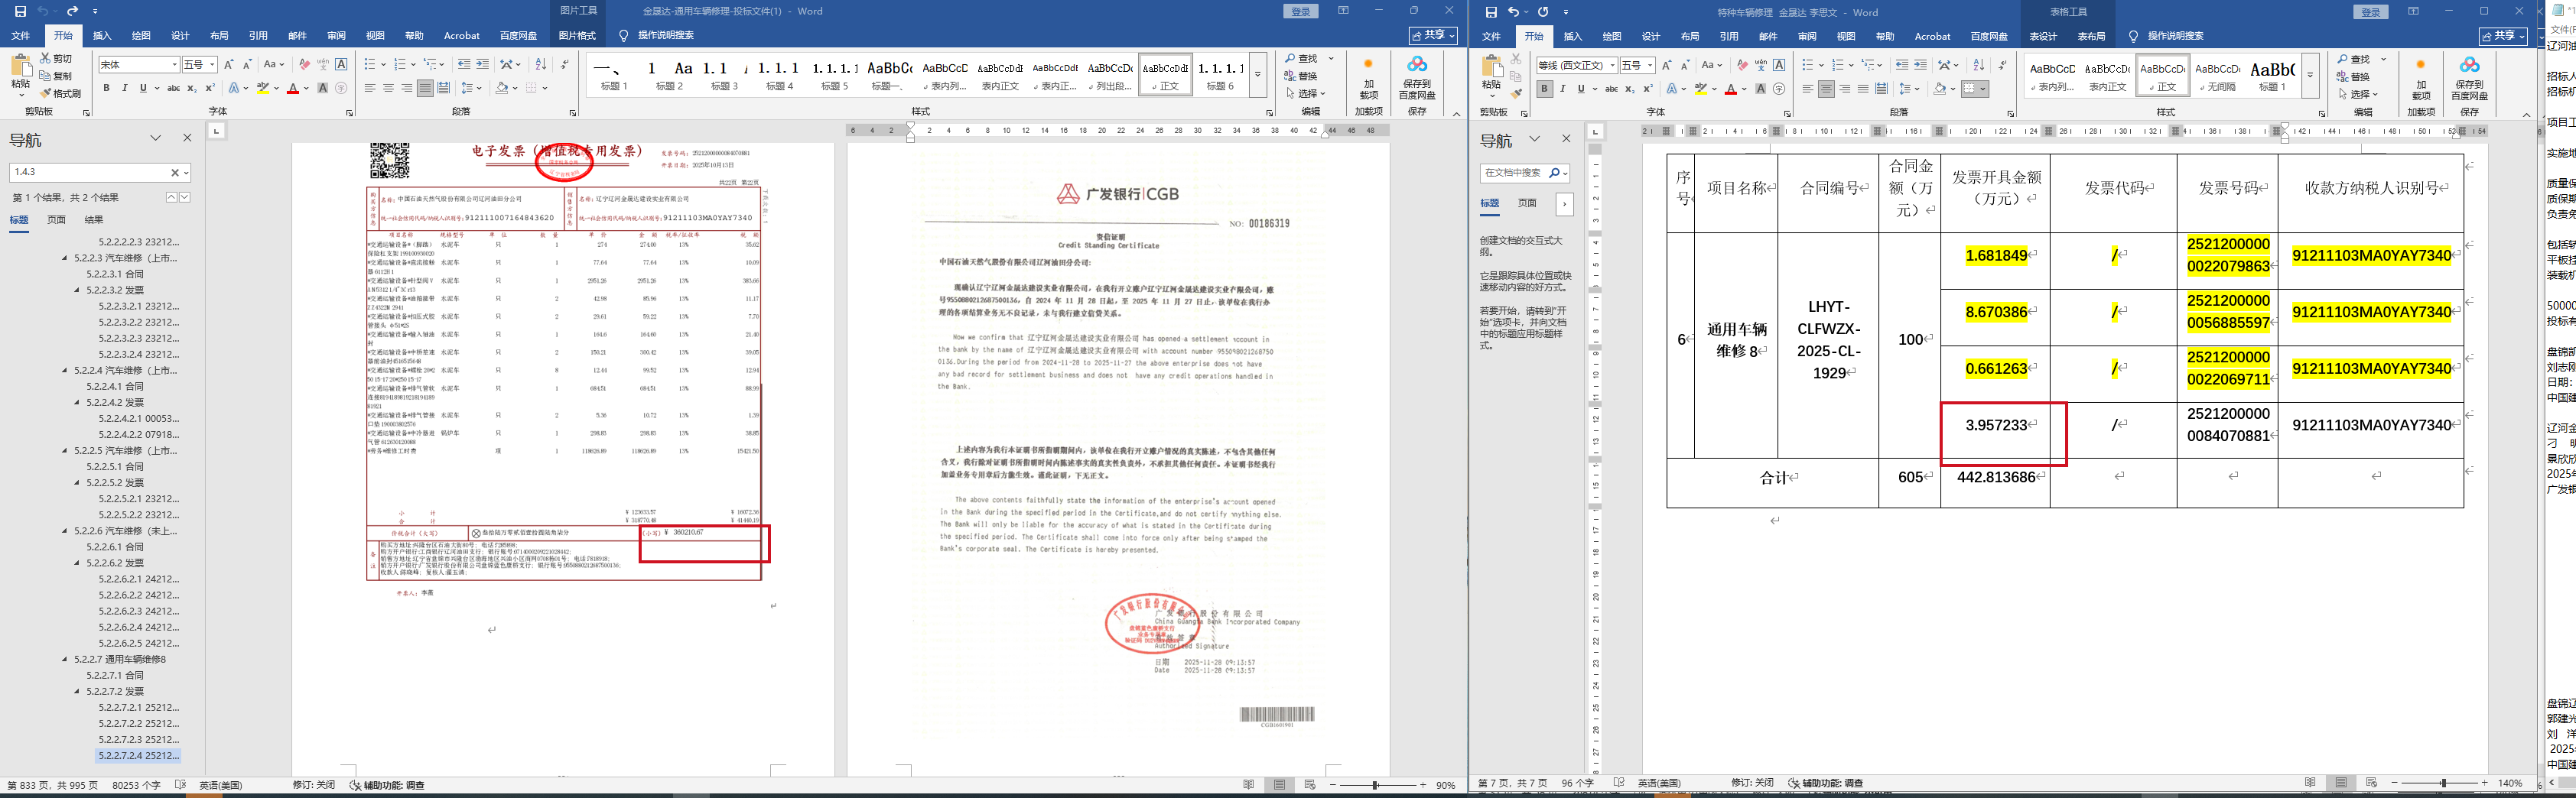The height and width of the screenshot is (798, 2576).
Task: Click the Cut (剪切) scissors in left Word window
Action: [x=56, y=59]
